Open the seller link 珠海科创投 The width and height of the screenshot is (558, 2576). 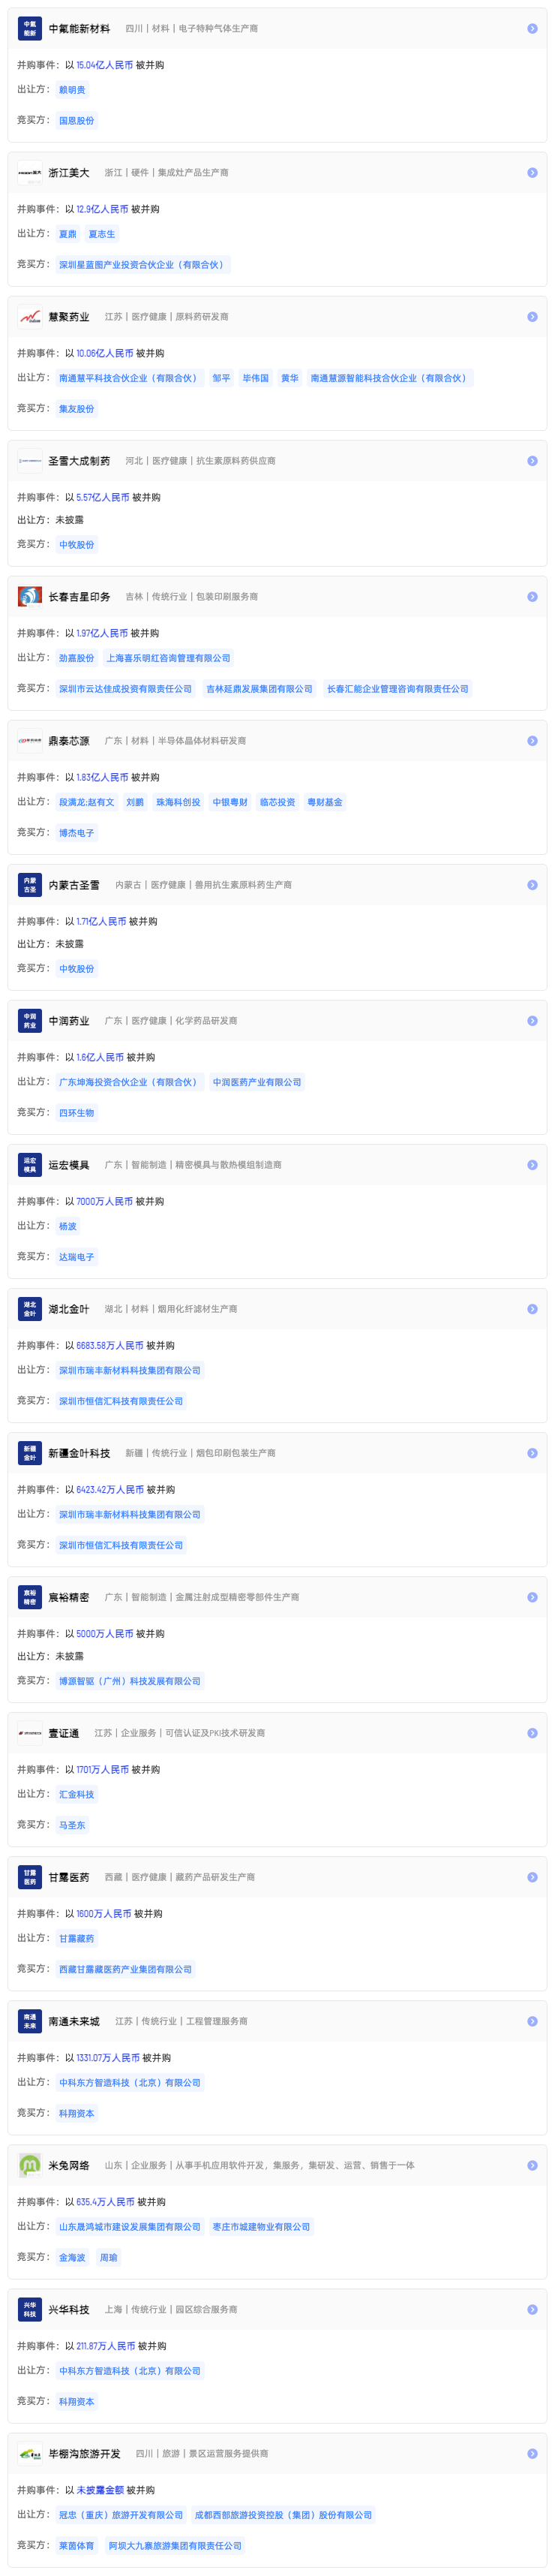(x=178, y=802)
